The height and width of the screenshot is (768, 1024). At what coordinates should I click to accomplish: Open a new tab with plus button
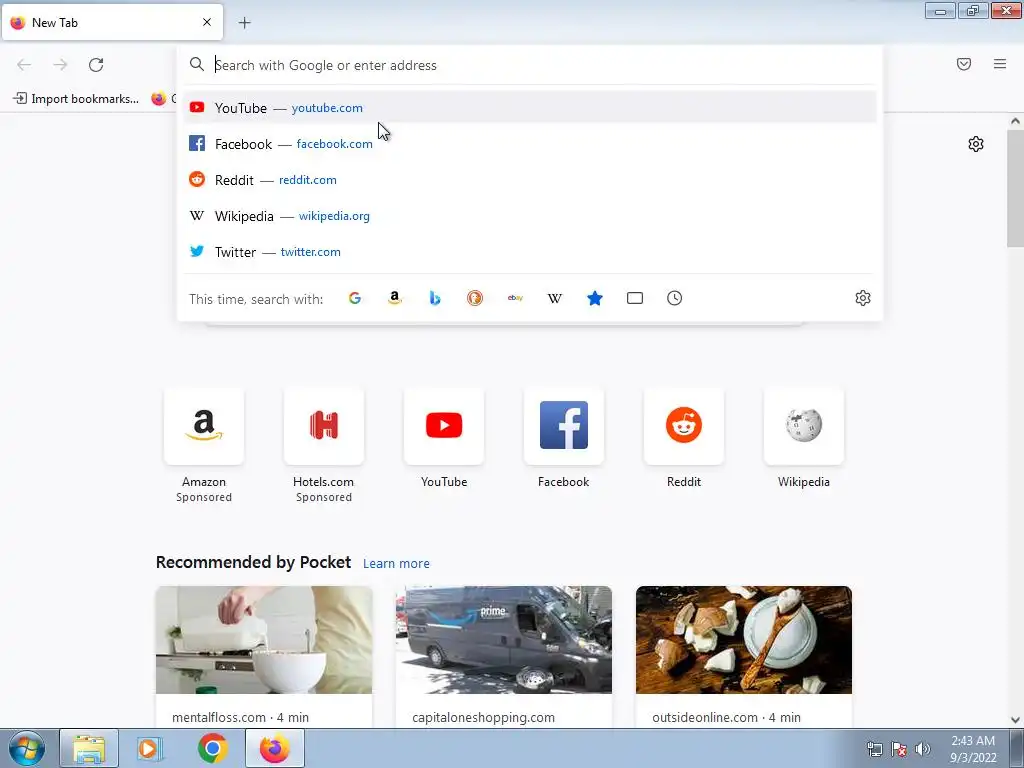[244, 23]
